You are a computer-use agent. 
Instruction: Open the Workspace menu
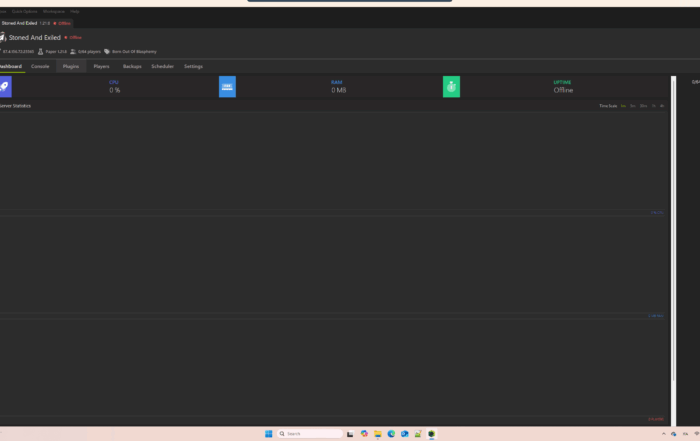tap(53, 11)
